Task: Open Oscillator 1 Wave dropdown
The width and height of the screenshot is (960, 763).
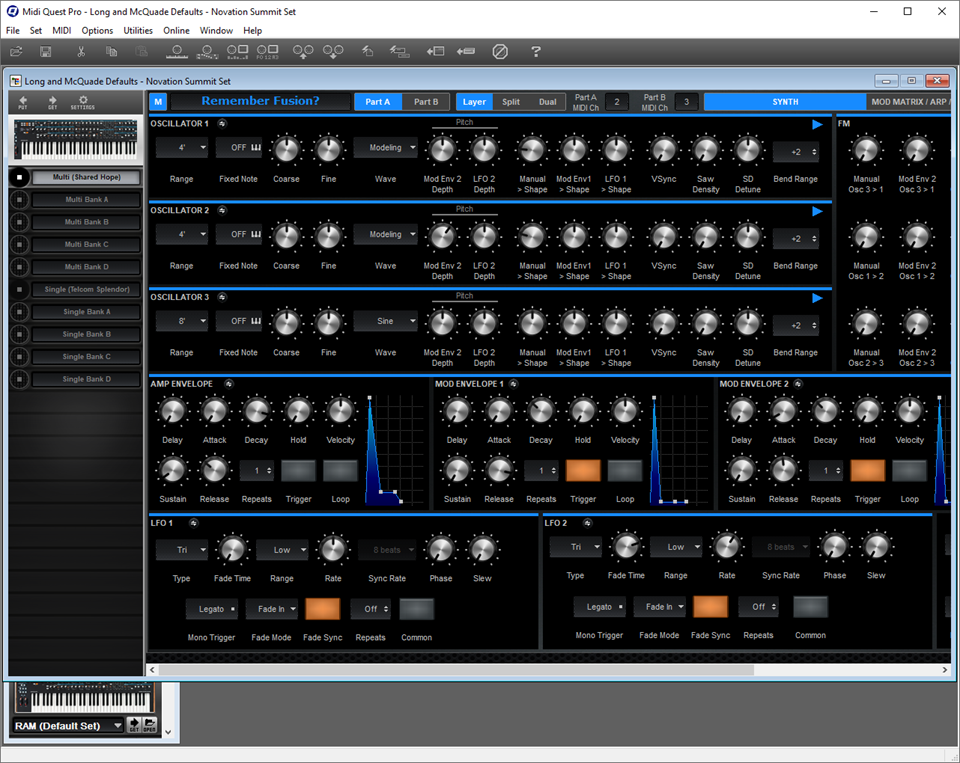Action: coord(385,149)
